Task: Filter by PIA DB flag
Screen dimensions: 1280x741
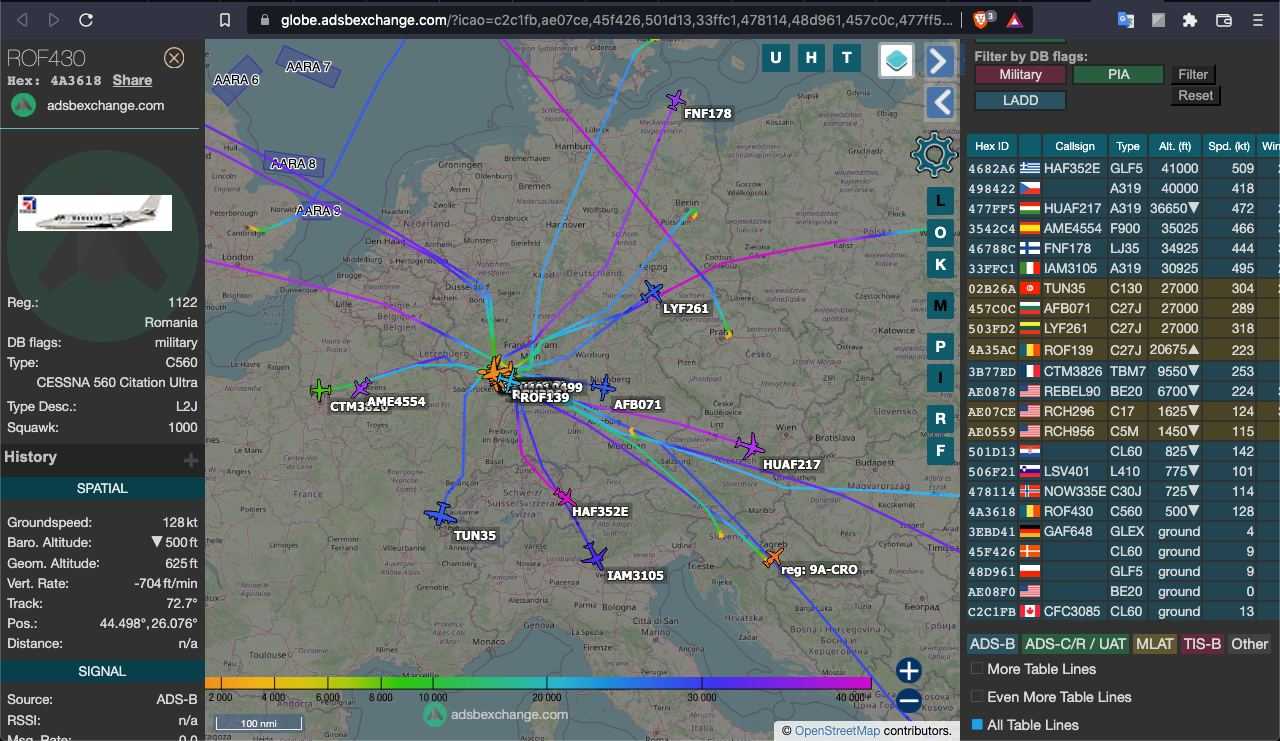Action: coord(1118,74)
